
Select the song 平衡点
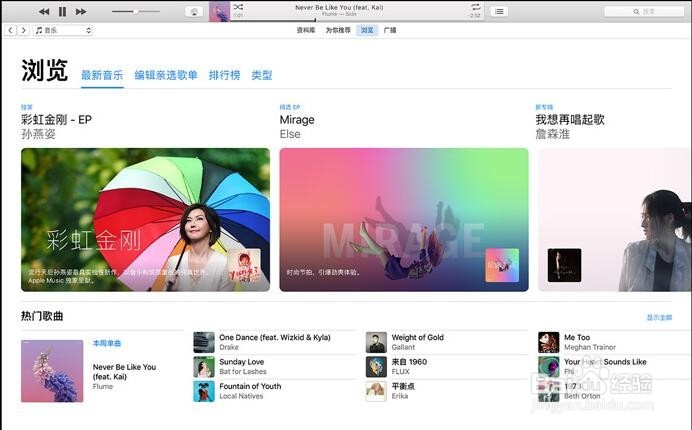[403, 386]
